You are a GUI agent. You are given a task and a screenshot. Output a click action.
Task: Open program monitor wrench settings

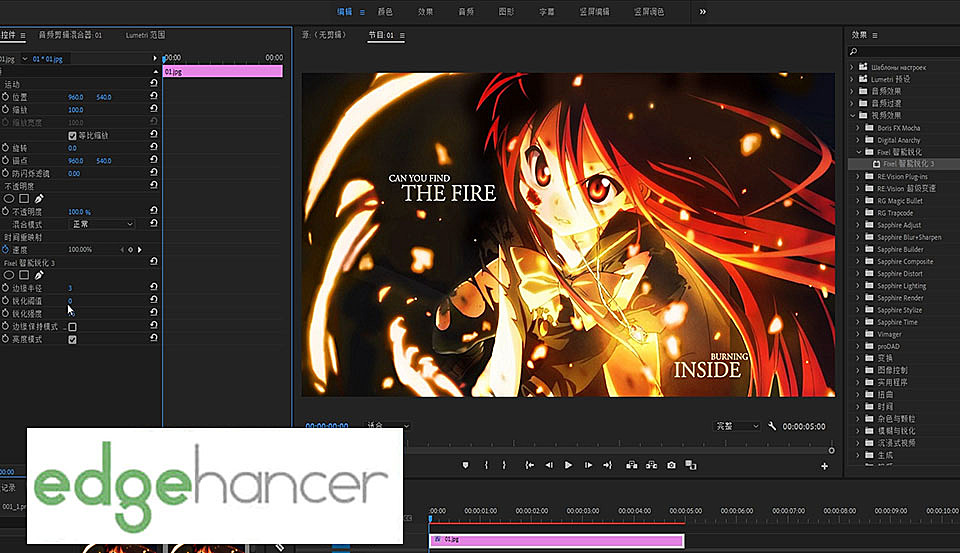point(772,426)
